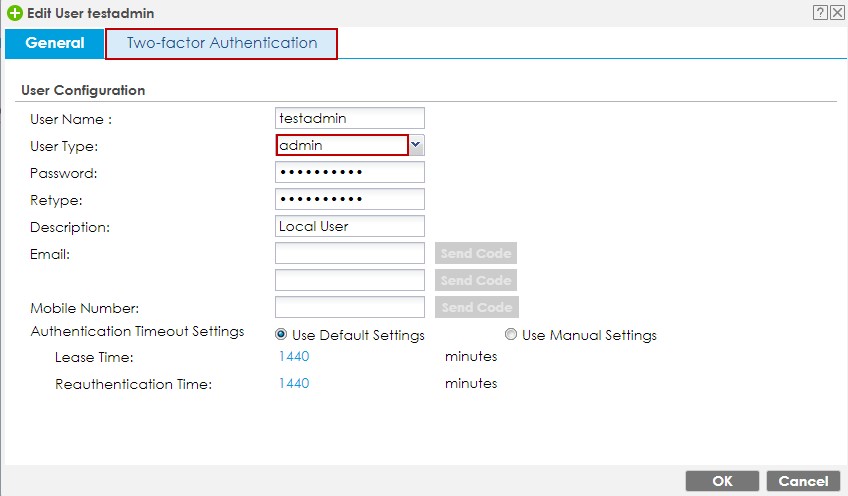Click the second Email input field

(349, 280)
